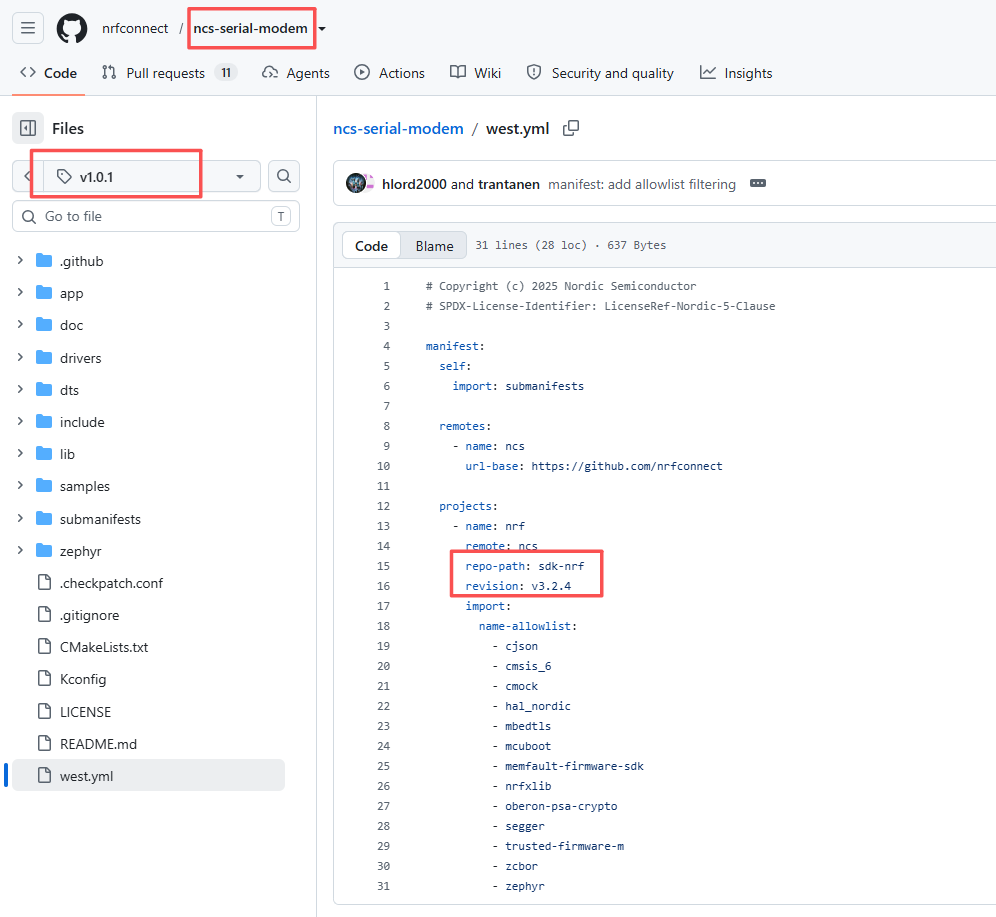Expand the samples folder chevron
The width and height of the screenshot is (996, 917).
pyautogui.click(x=20, y=485)
